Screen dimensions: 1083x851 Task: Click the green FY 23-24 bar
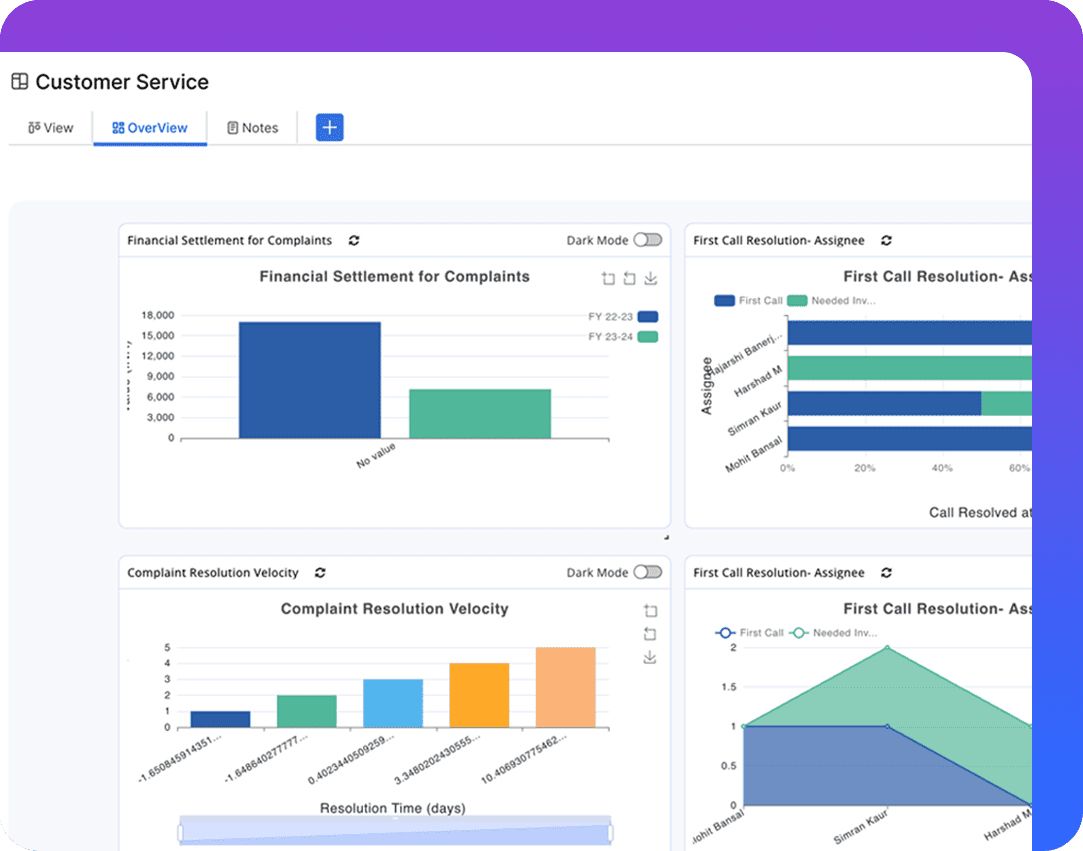[480, 414]
